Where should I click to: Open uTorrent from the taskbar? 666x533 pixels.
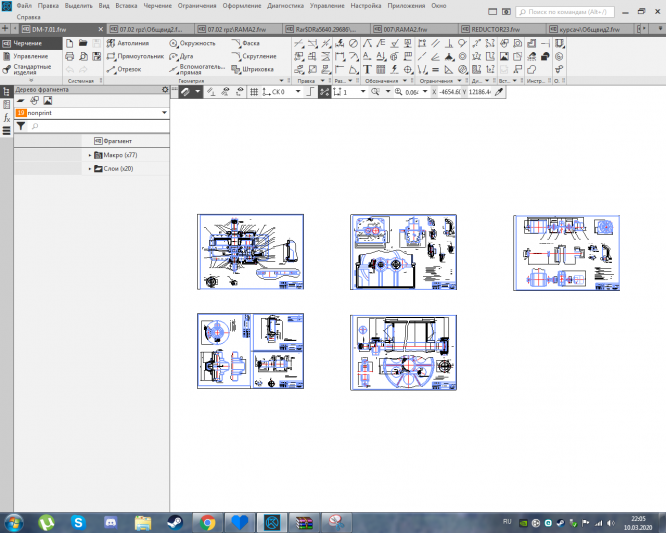(x=46, y=522)
